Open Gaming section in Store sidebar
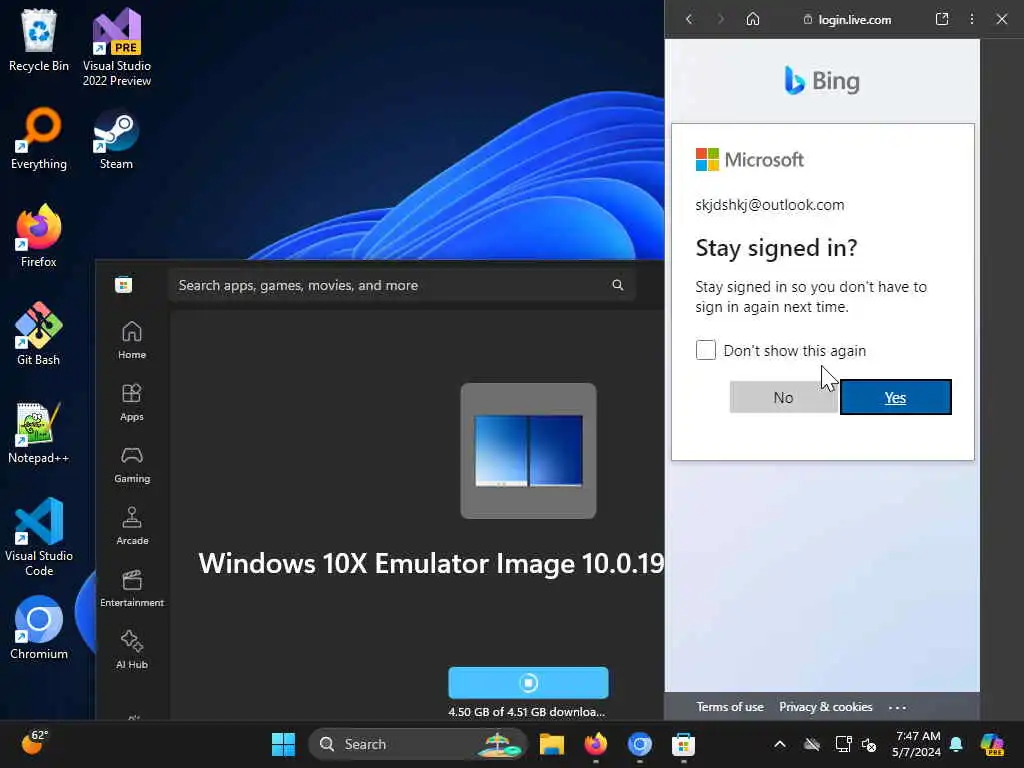Screen dimensions: 1024x768 132,464
